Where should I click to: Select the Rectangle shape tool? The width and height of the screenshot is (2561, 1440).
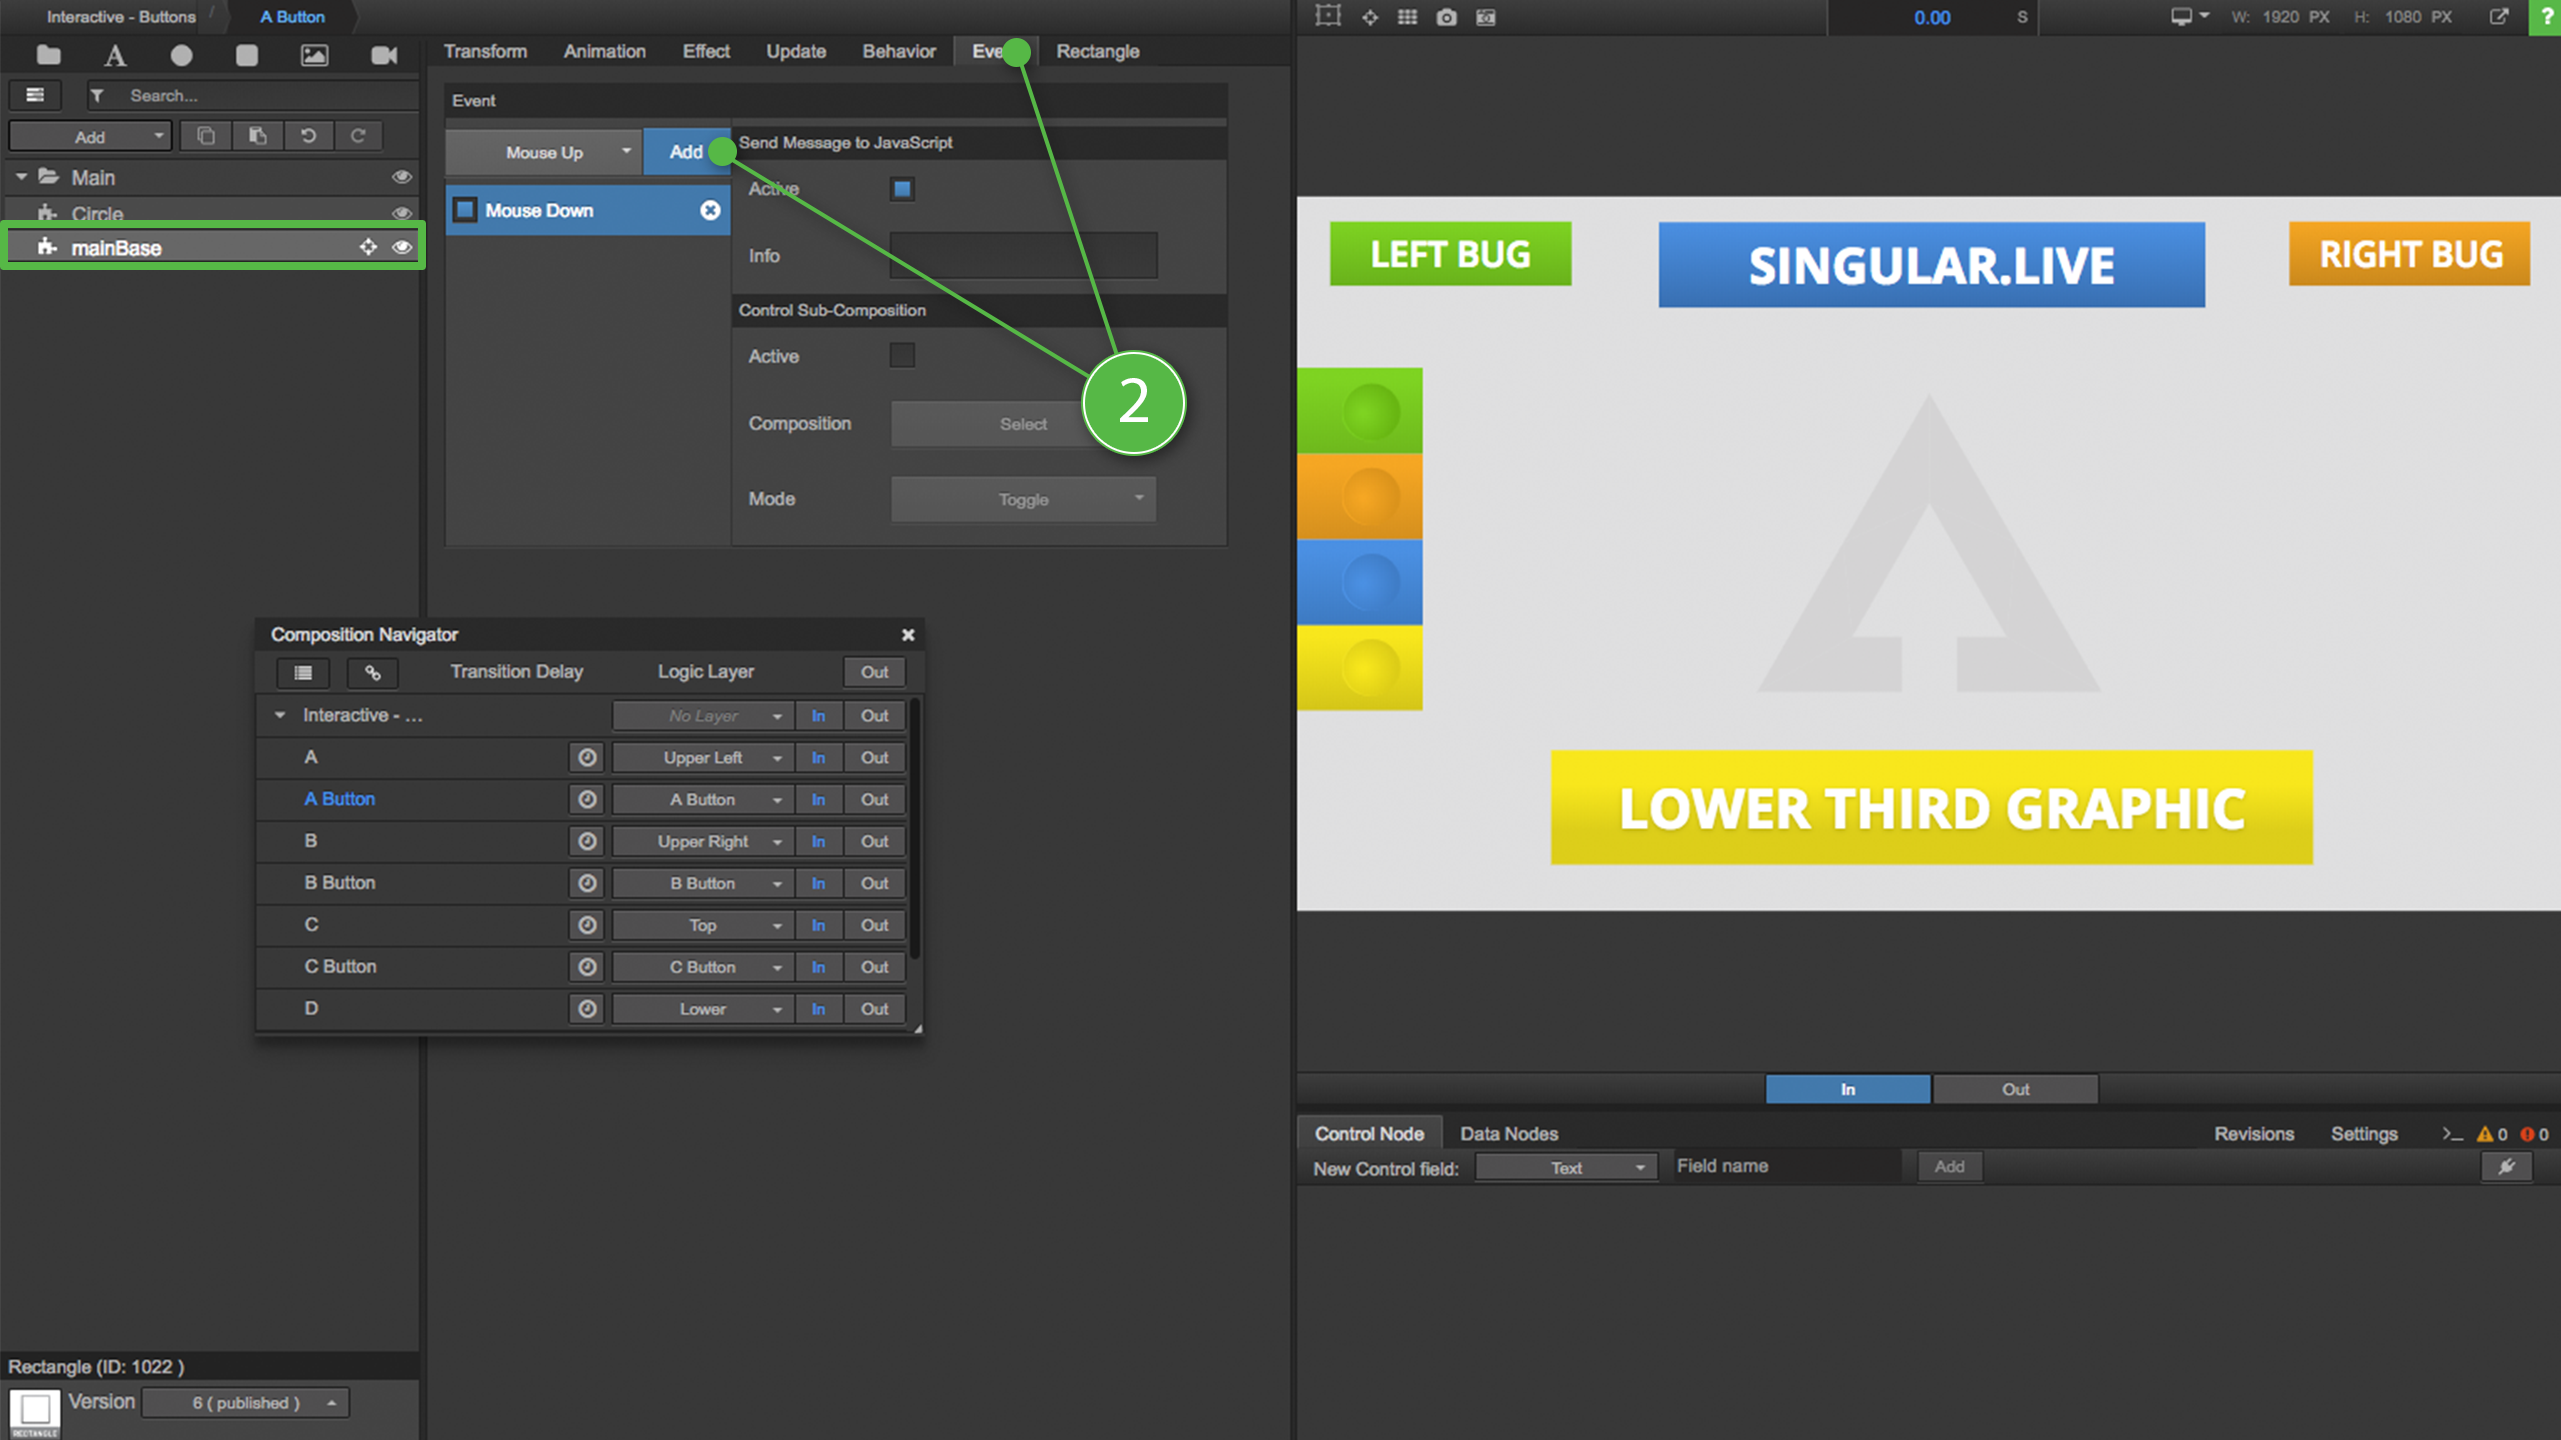click(247, 55)
